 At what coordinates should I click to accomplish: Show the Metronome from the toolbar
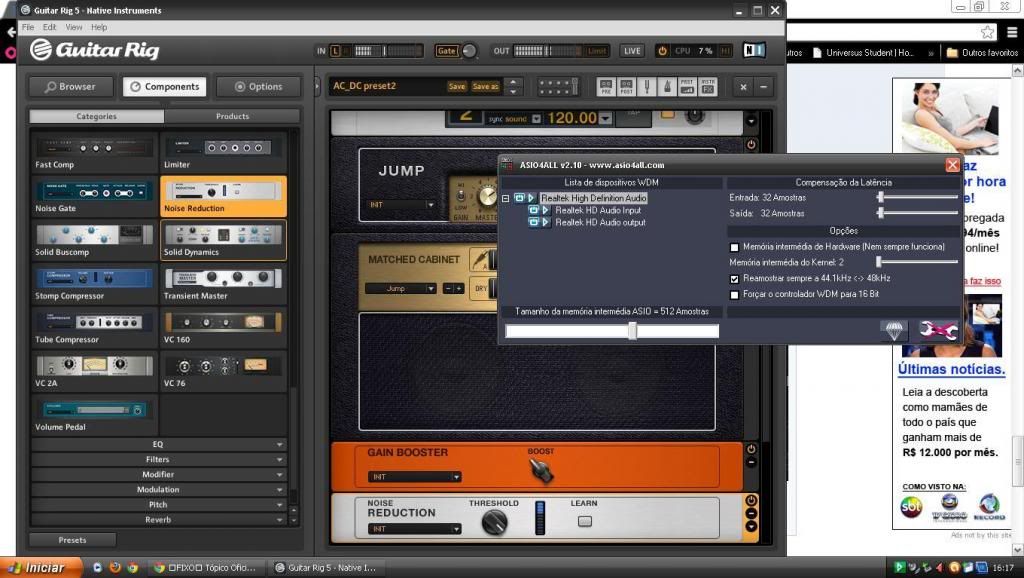(x=667, y=87)
